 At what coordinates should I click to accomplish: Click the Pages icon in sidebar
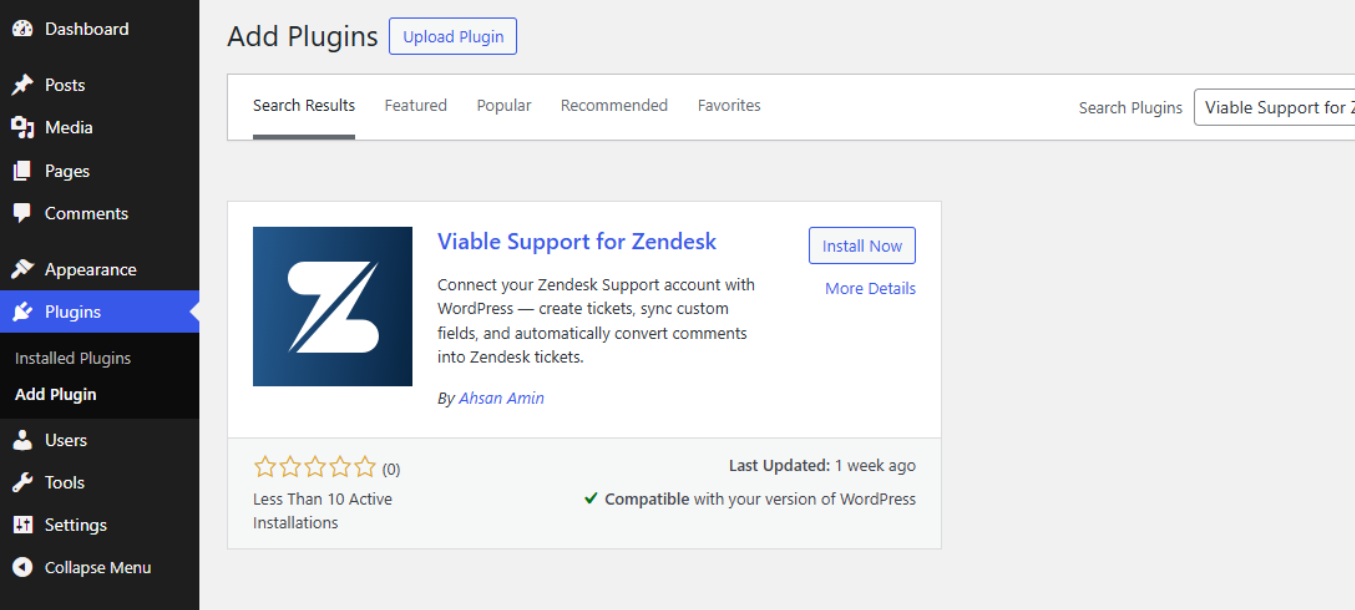[22, 171]
